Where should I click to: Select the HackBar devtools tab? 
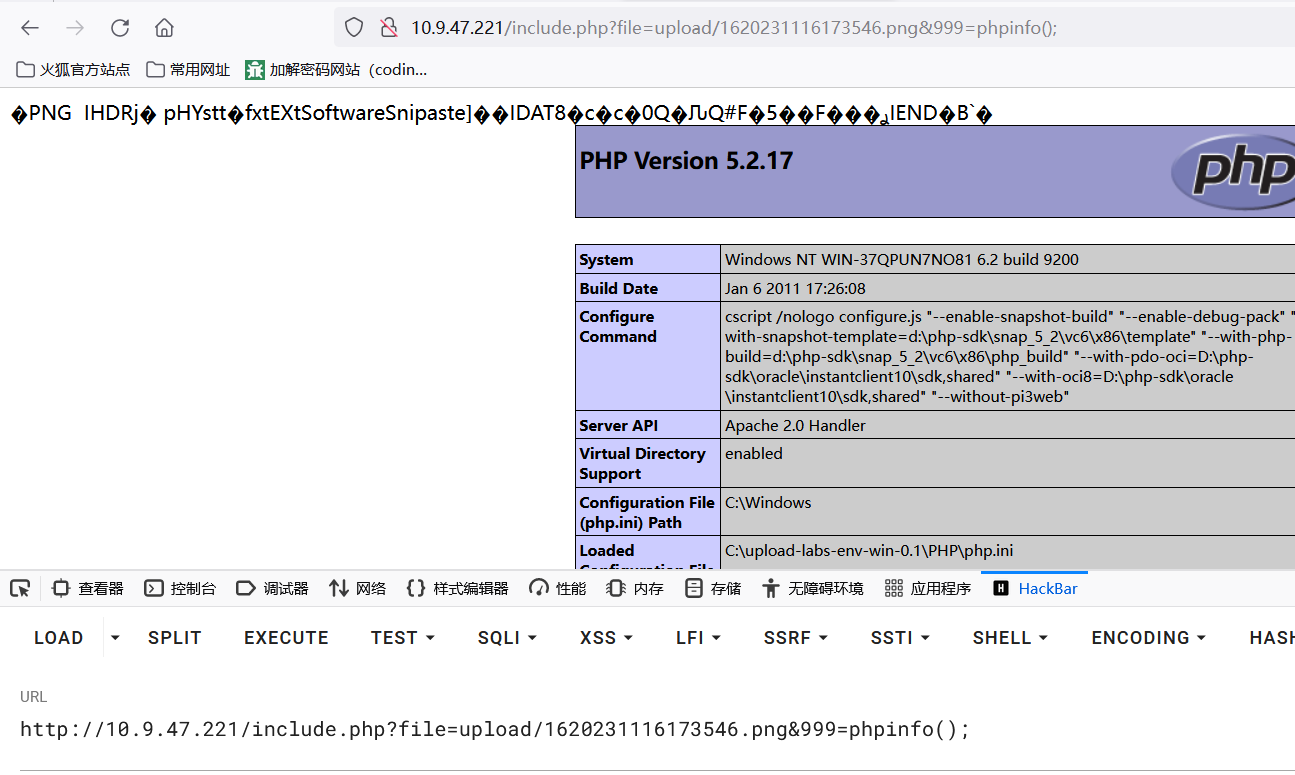point(1035,588)
